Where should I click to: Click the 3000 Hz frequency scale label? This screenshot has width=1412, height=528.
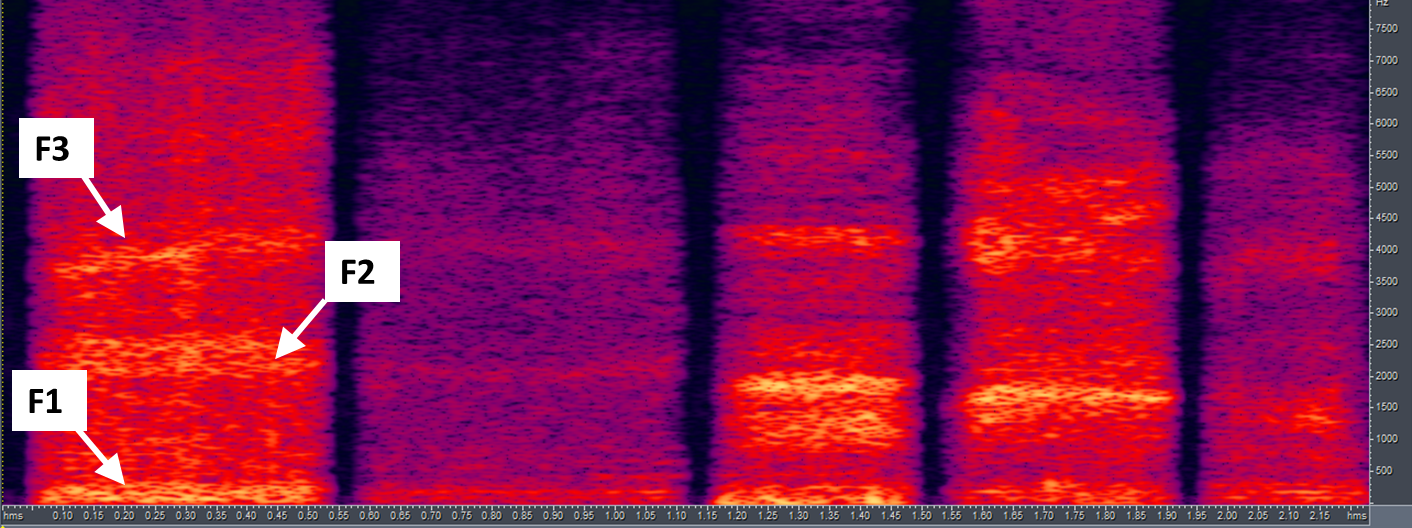point(1388,312)
